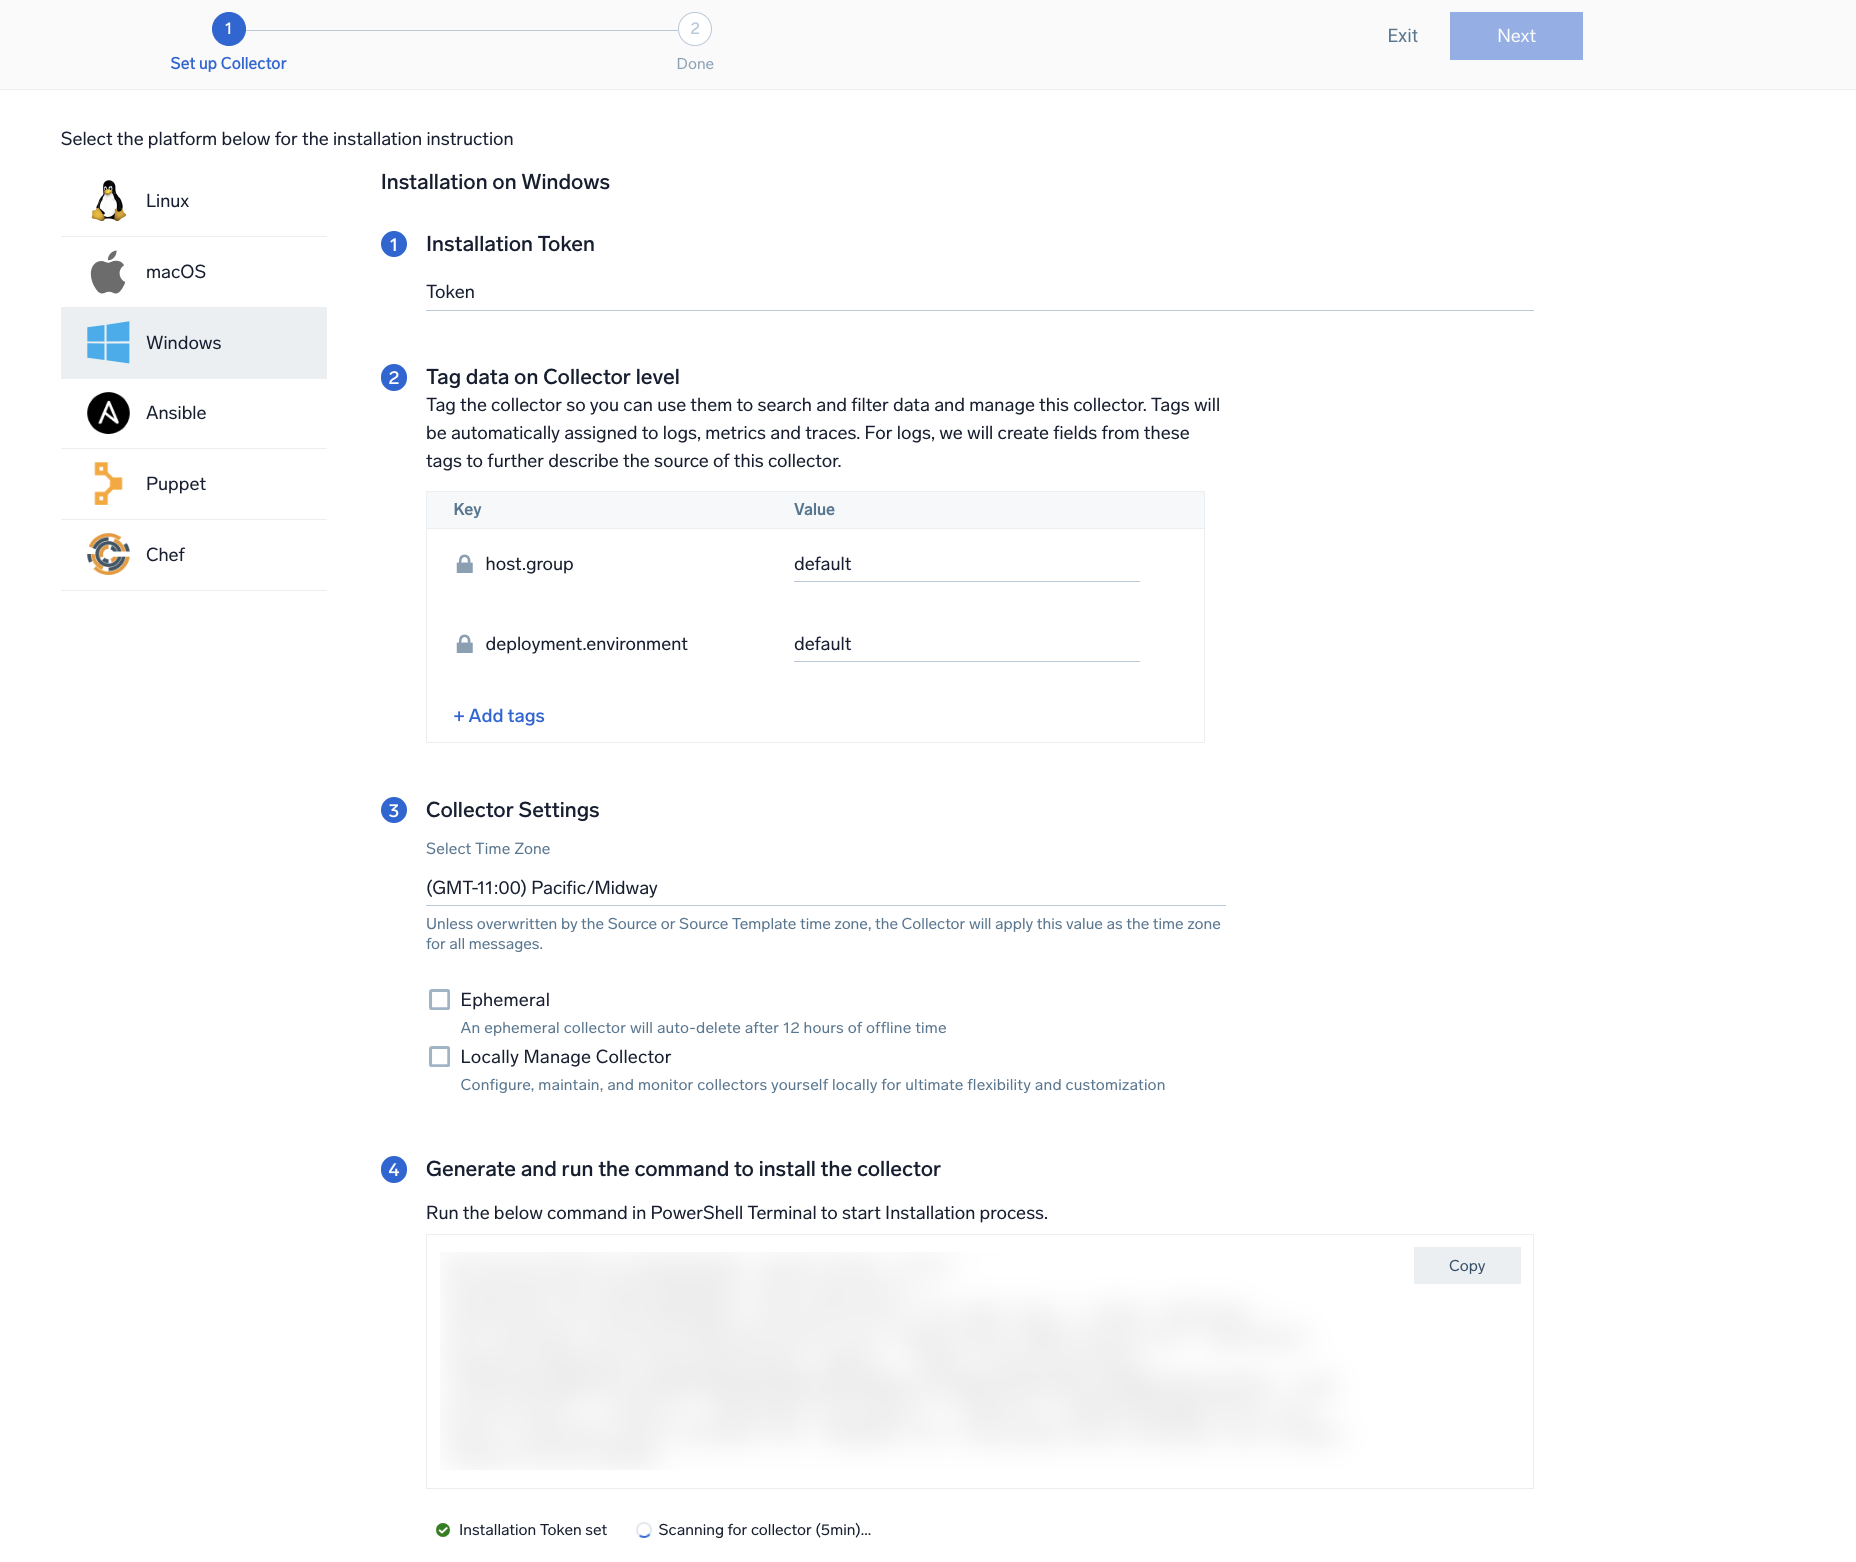1856x1562 pixels.
Task: Edit the deployment.environment value field
Action: click(x=965, y=644)
